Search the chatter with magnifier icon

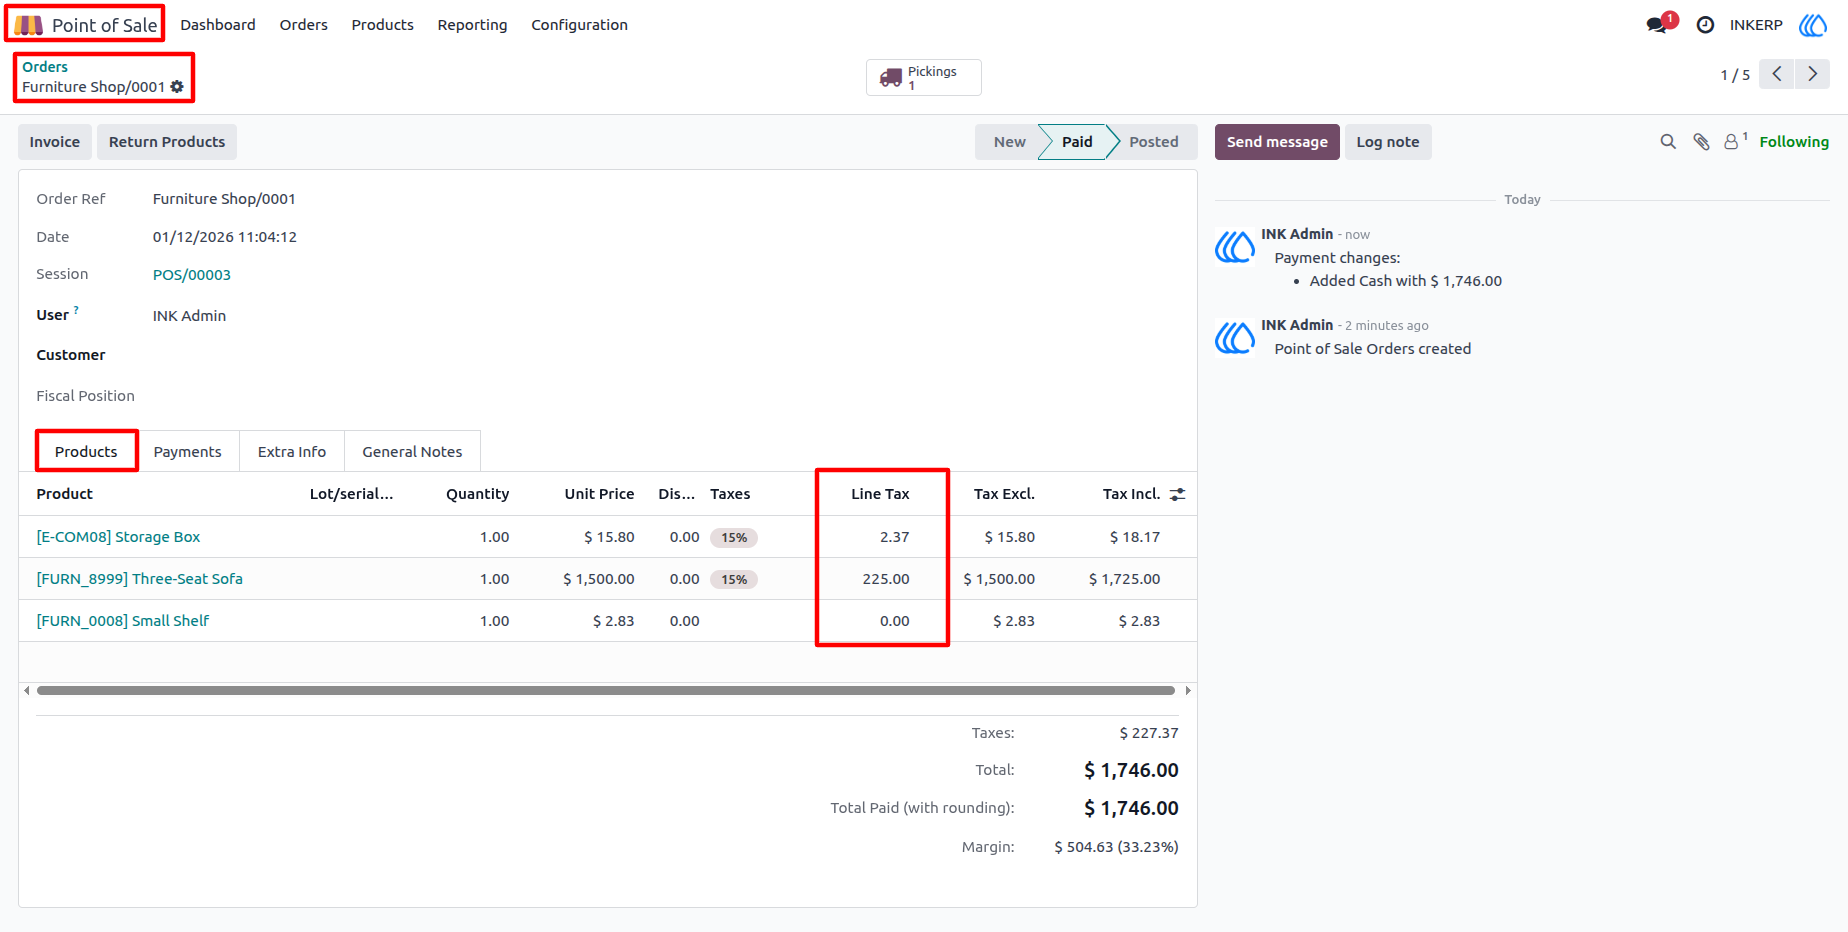[x=1668, y=142]
